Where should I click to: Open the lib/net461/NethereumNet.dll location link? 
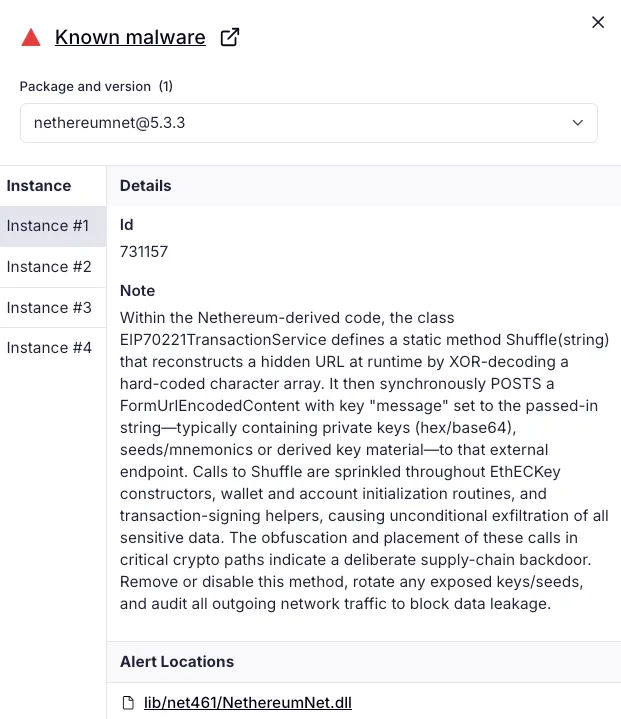(x=248, y=702)
